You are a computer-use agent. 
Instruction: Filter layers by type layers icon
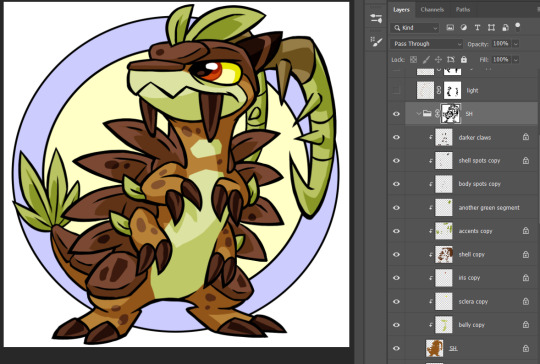tap(477, 28)
